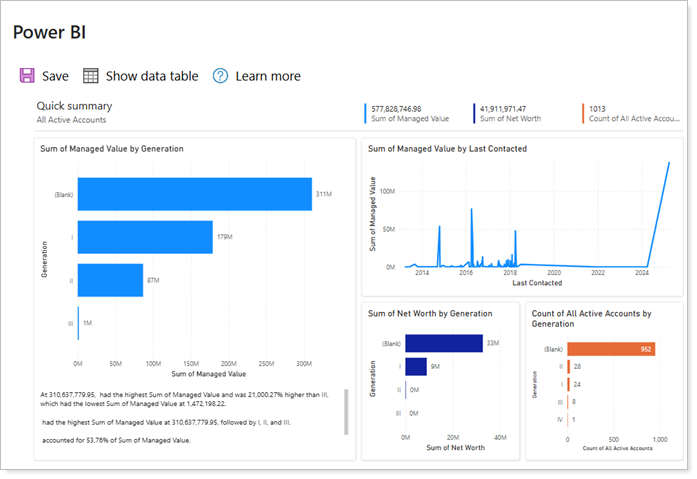Click the Quick summary heading

(x=74, y=106)
